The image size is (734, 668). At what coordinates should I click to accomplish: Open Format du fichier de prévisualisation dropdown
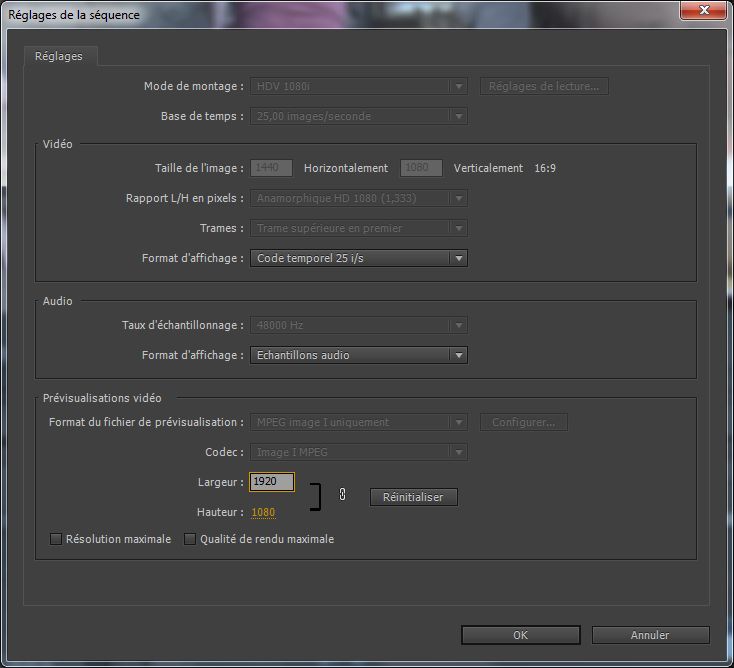pos(359,422)
